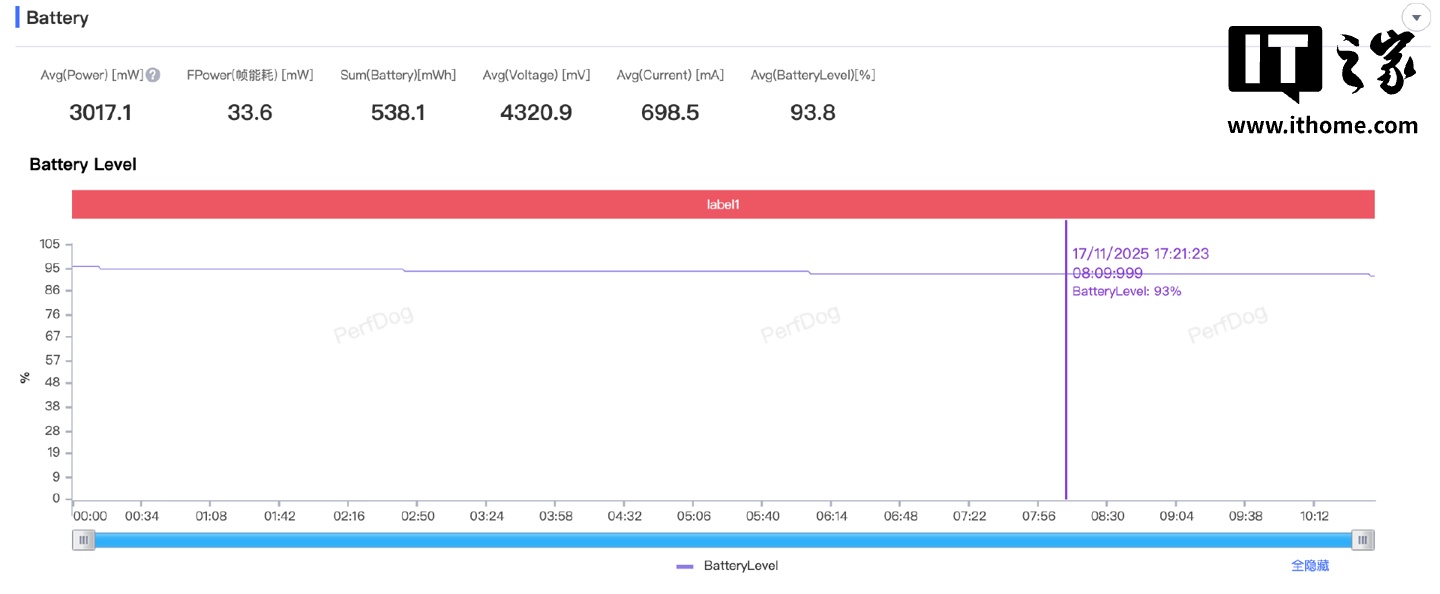
Task: Toggle the BatteryLevel series in the legend
Action: (x=740, y=566)
